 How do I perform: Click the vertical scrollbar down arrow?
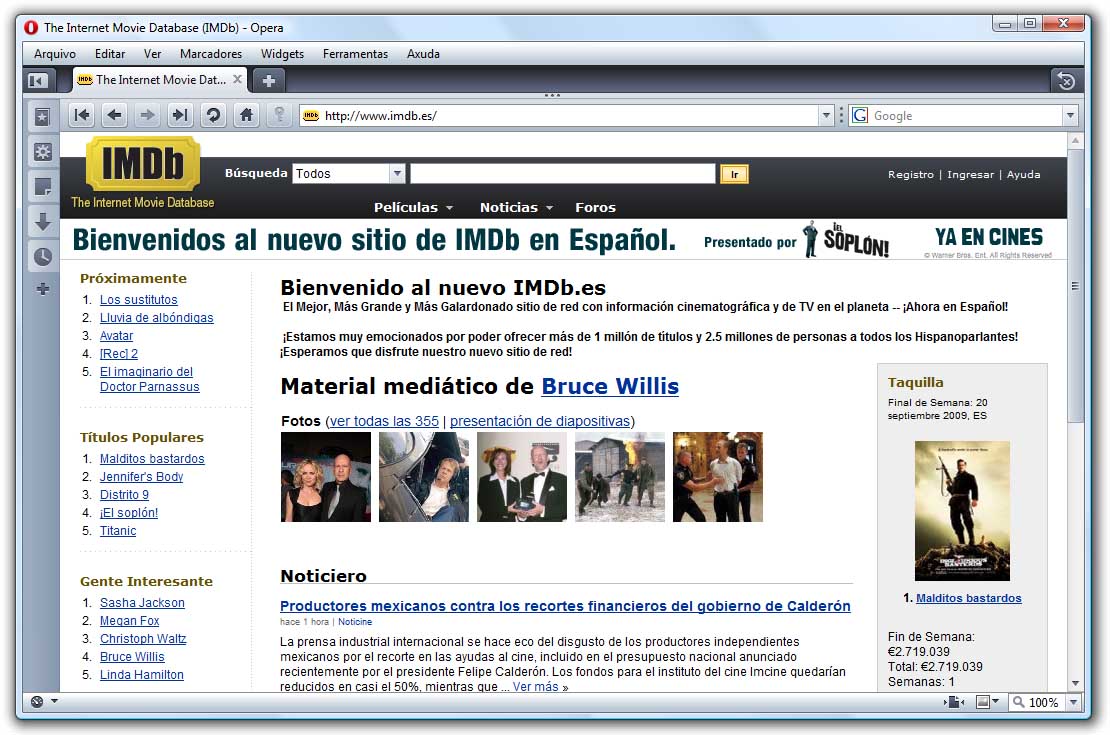point(1075,683)
